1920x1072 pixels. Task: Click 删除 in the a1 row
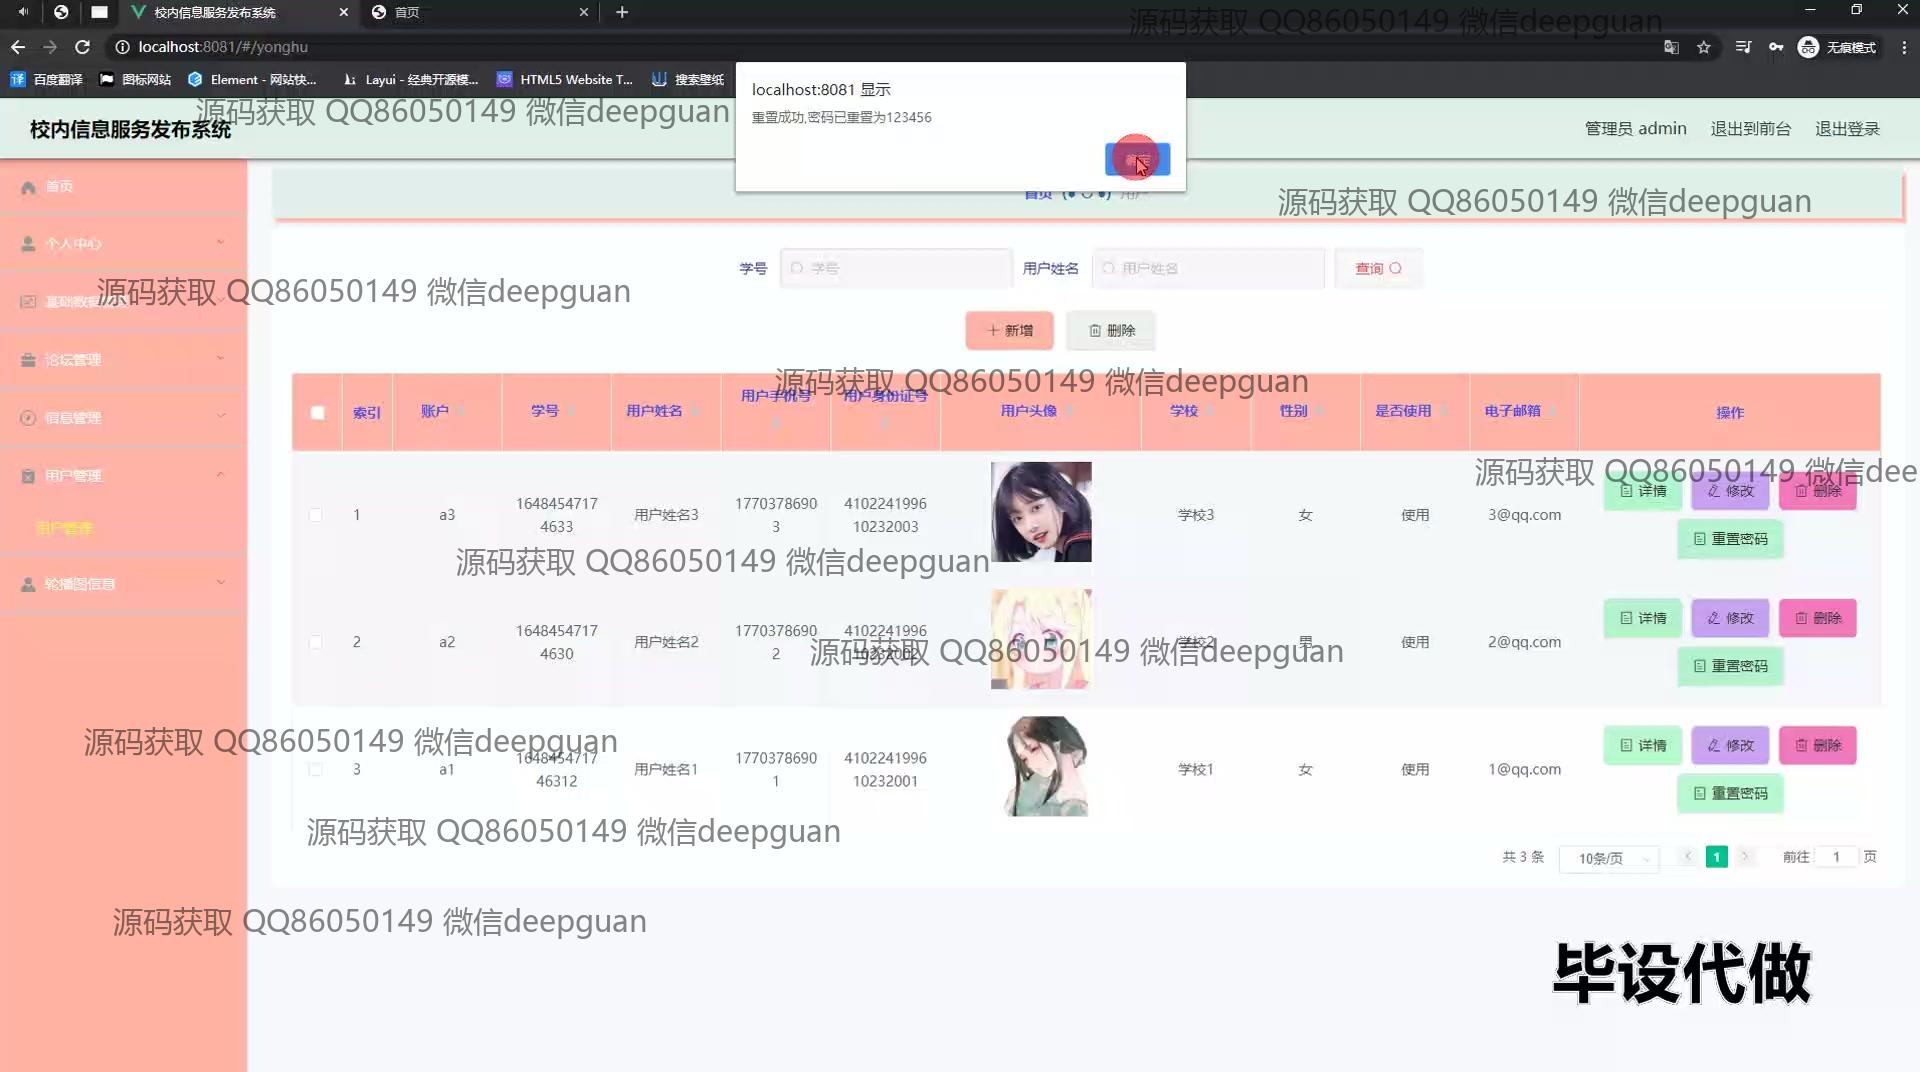1818,745
